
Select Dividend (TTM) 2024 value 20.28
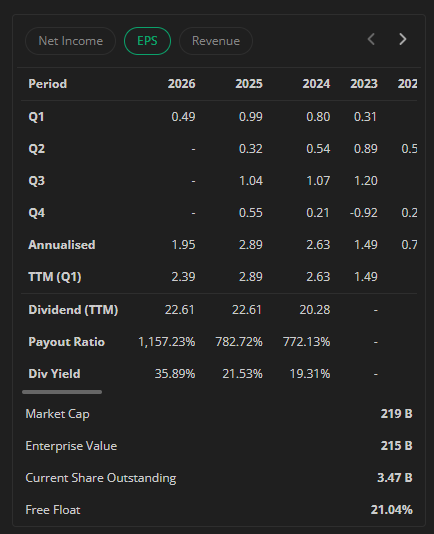pos(315,310)
